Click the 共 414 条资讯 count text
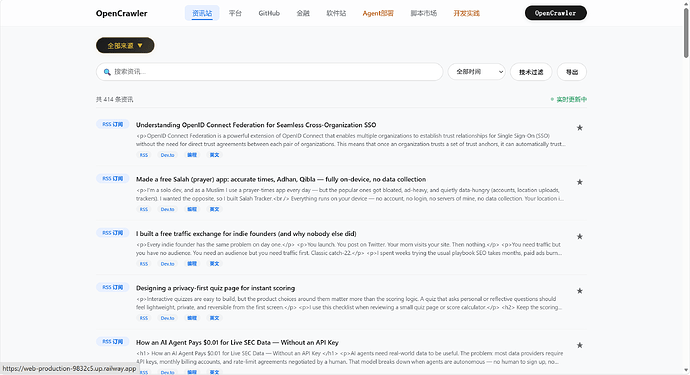Image resolution: width=690 pixels, height=375 pixels. 114,99
